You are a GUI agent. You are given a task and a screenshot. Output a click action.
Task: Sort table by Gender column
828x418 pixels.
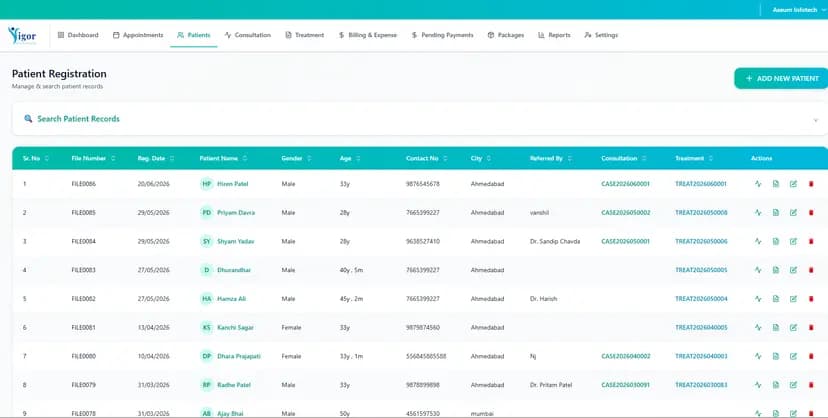[x=309, y=158]
